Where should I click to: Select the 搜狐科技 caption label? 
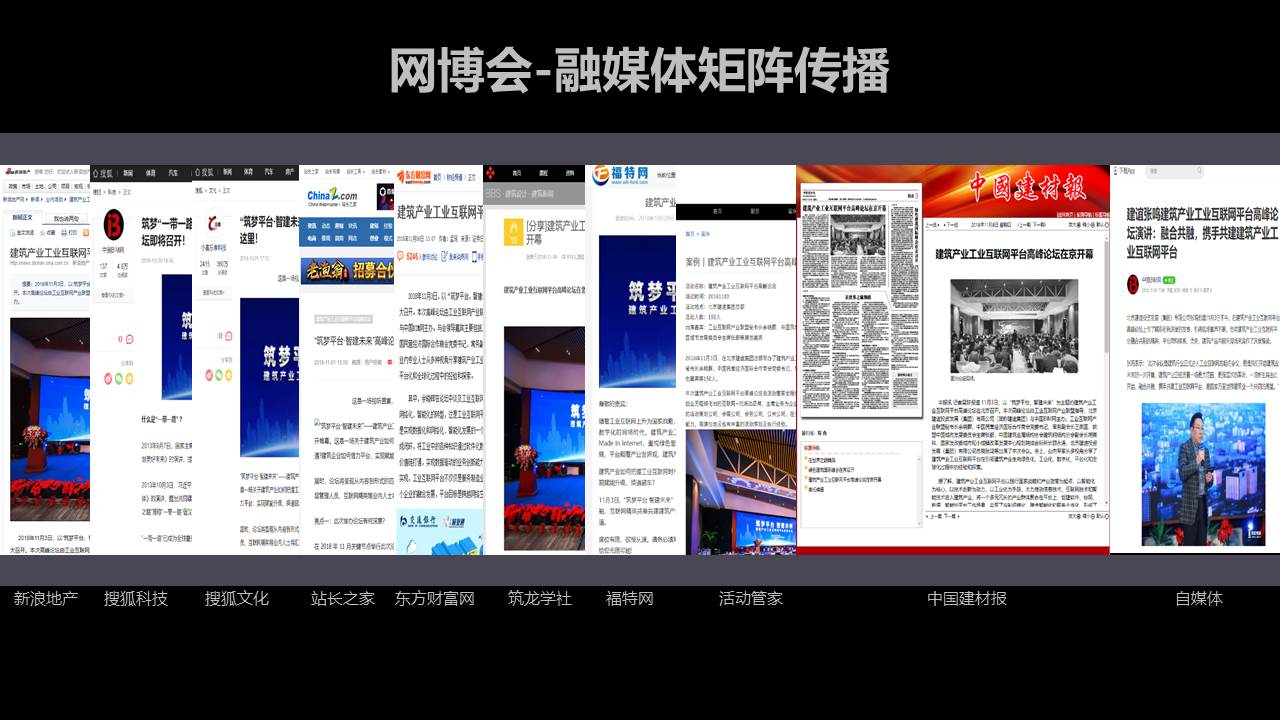(136, 598)
